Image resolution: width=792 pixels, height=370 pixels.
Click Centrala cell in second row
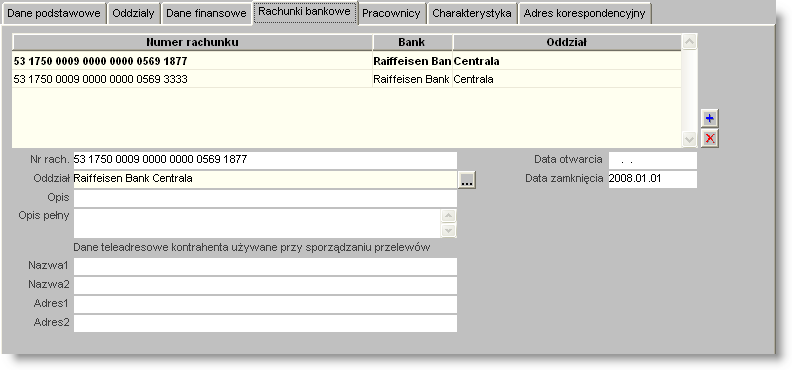567,79
